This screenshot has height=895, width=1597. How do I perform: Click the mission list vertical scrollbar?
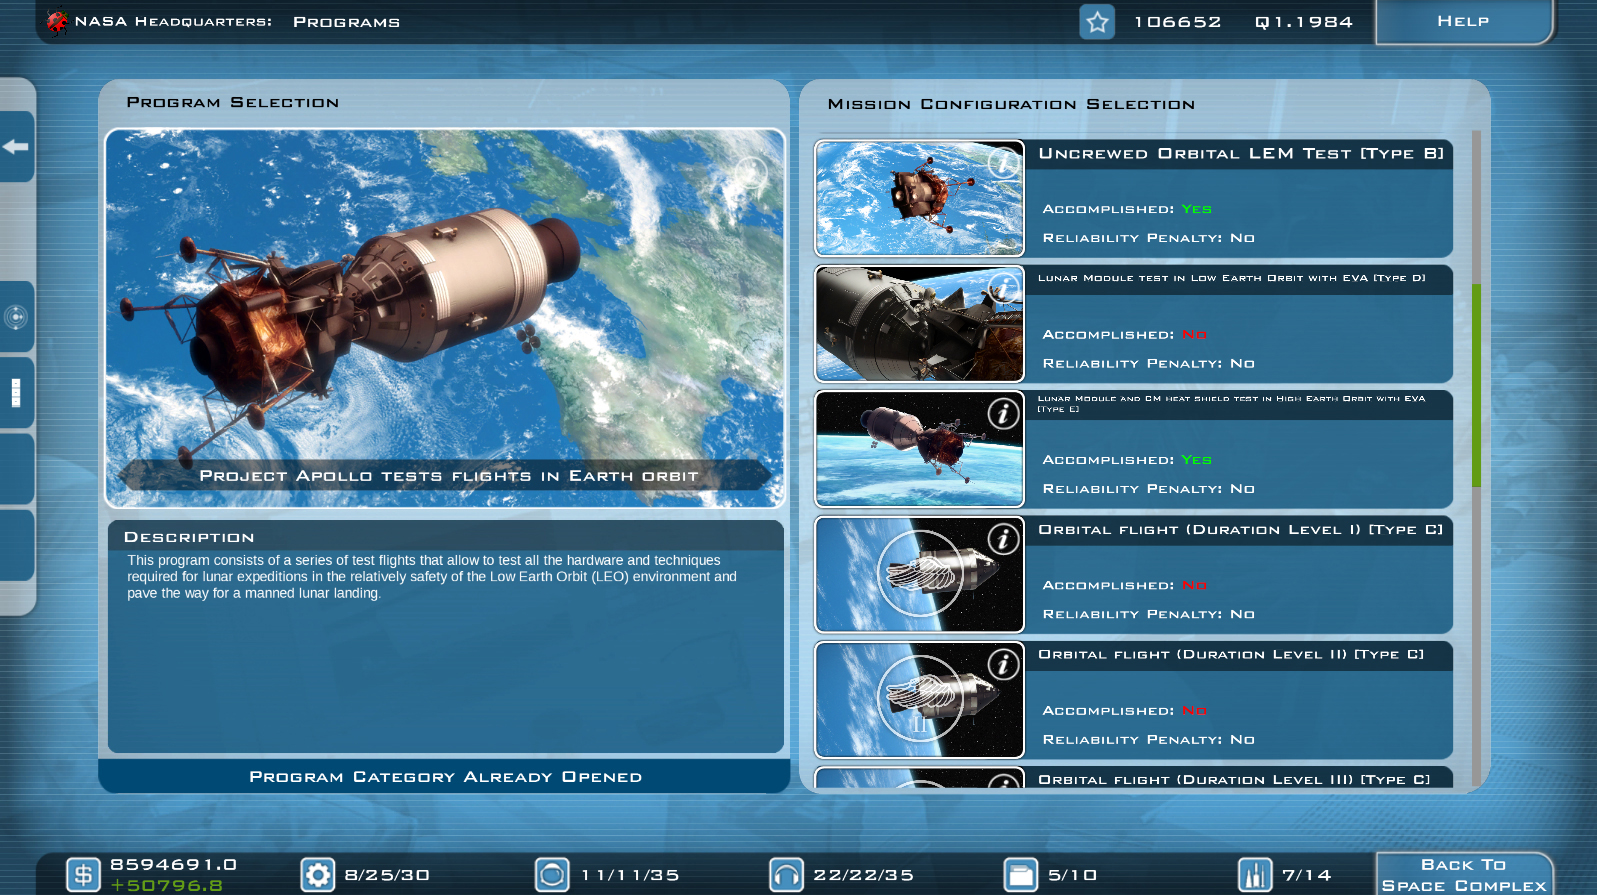[x=1476, y=385]
